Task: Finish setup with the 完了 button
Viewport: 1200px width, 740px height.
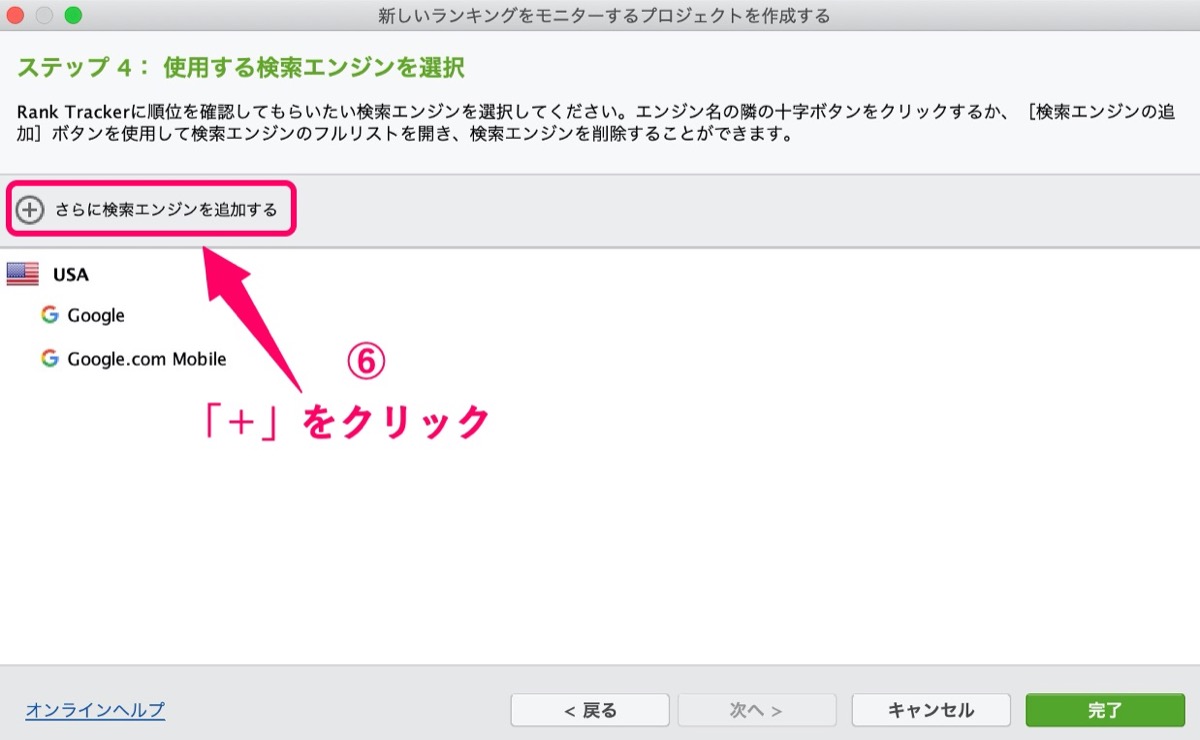Action: pos(1105,711)
